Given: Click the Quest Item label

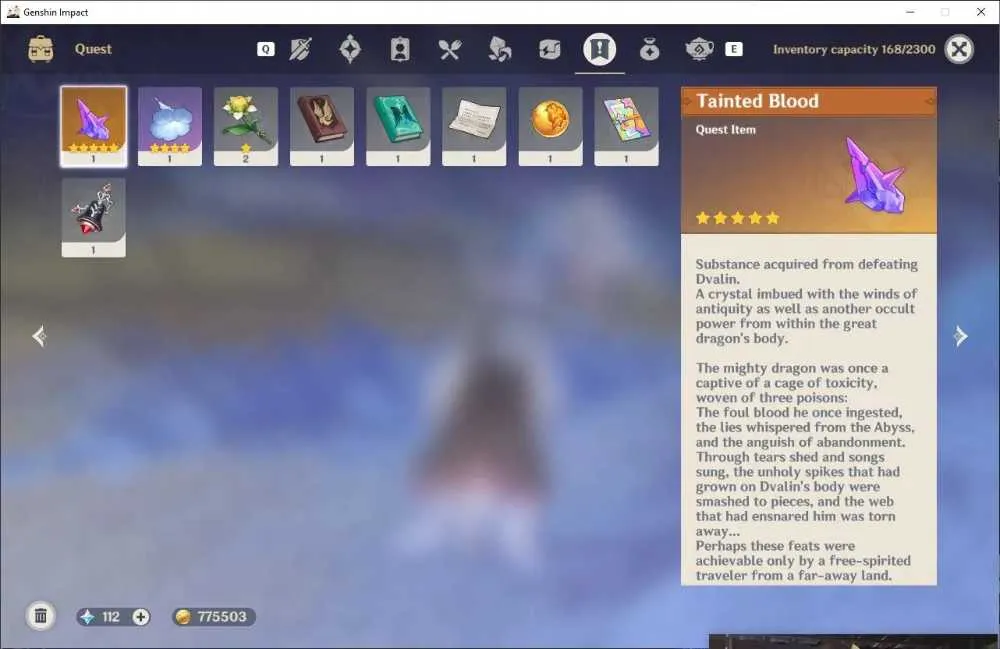Looking at the screenshot, I should (x=726, y=129).
